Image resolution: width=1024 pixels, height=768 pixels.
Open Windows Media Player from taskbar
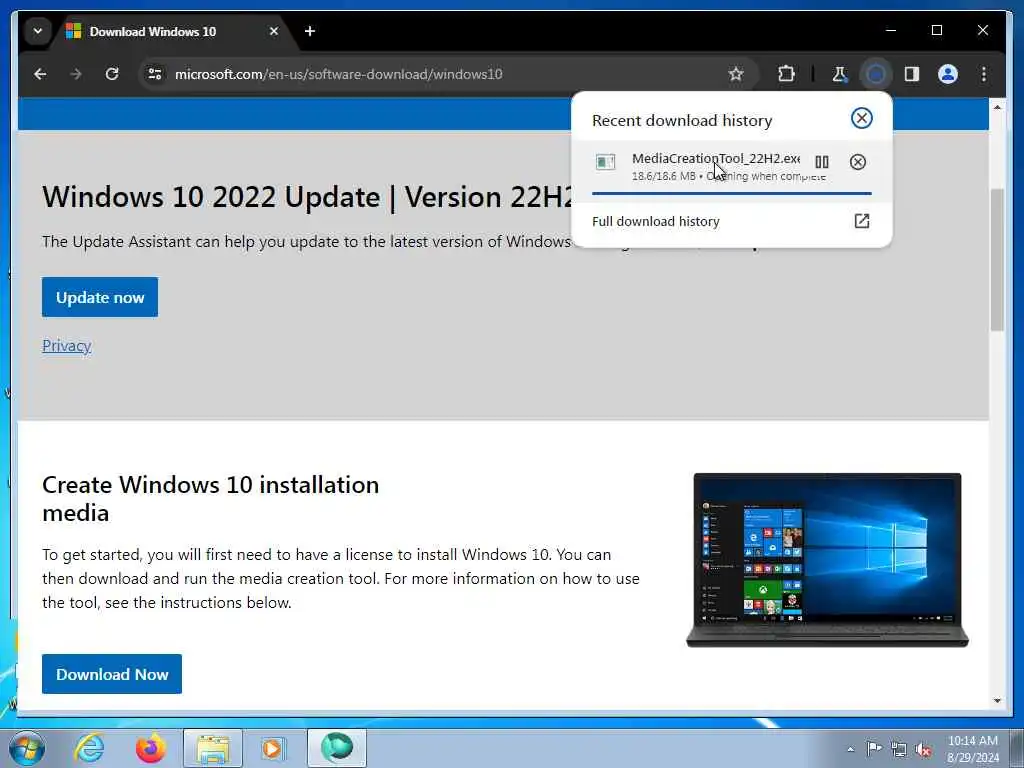[272, 748]
